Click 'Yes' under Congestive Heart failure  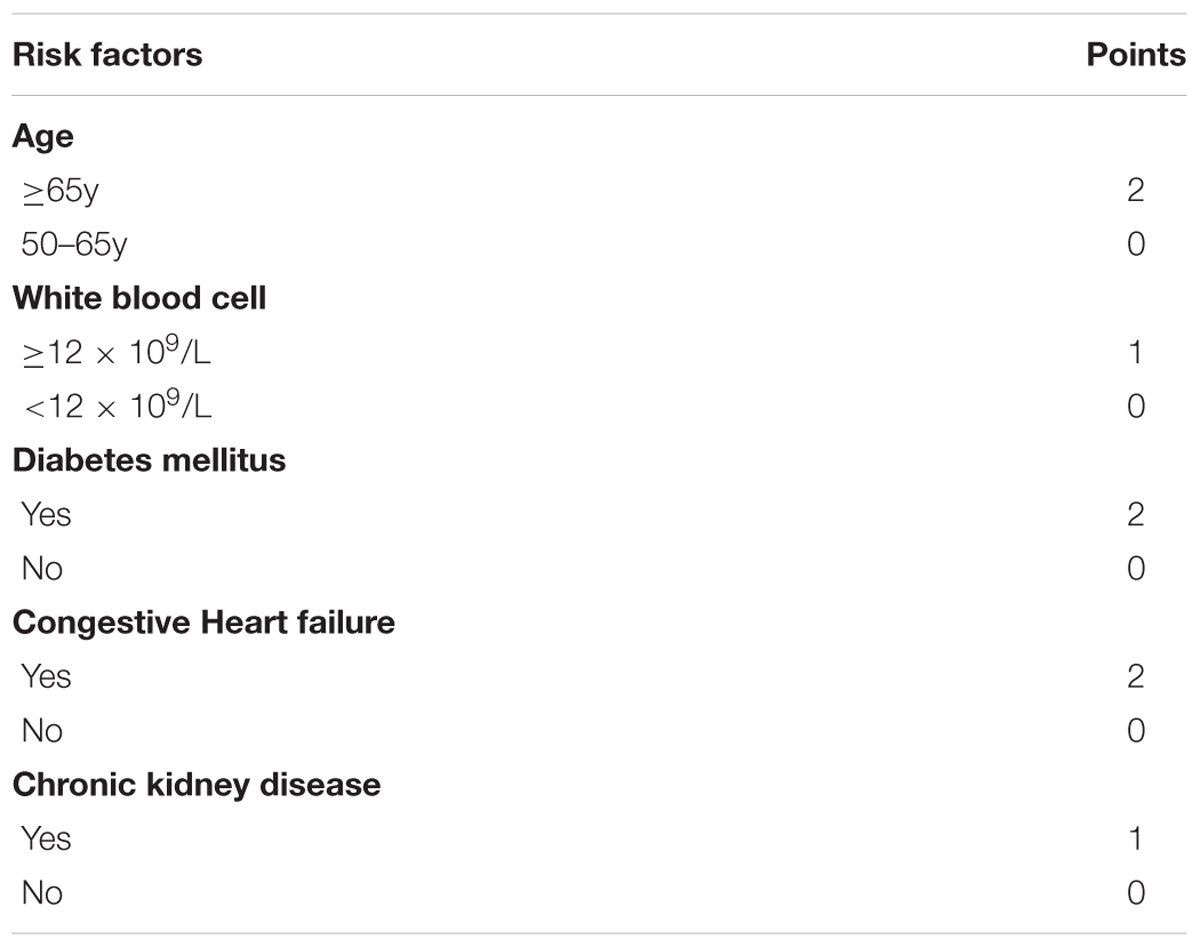pos(46,676)
